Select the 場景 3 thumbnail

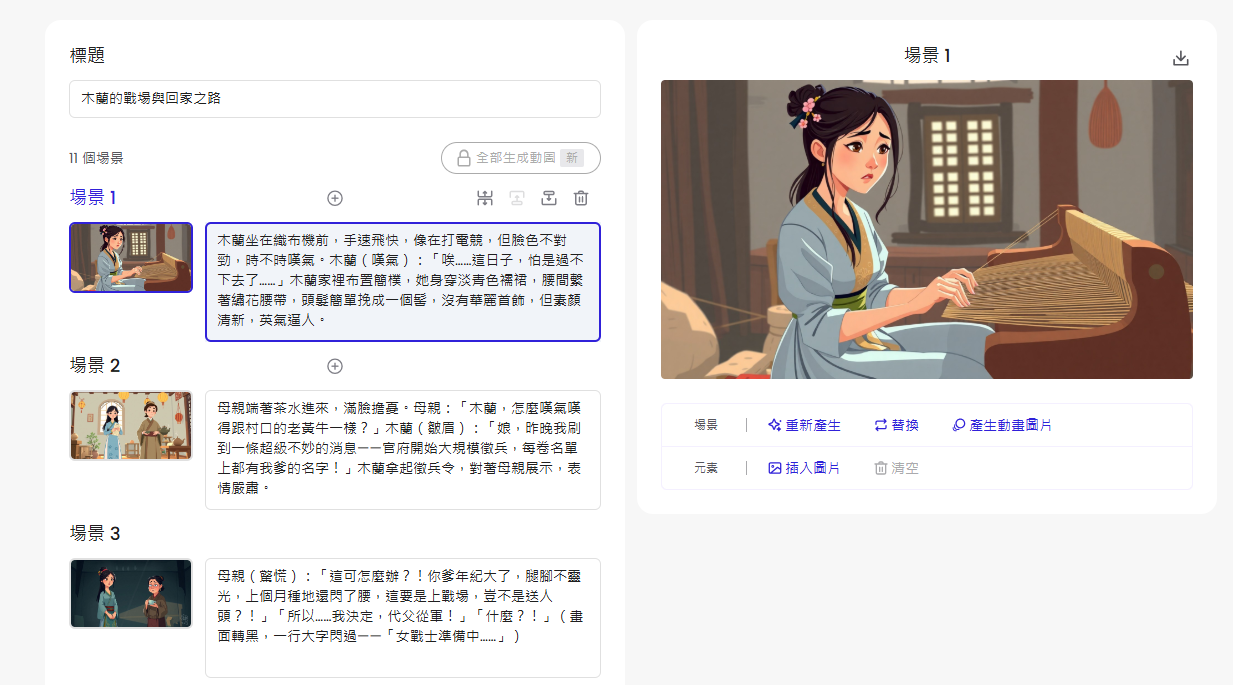[131, 593]
